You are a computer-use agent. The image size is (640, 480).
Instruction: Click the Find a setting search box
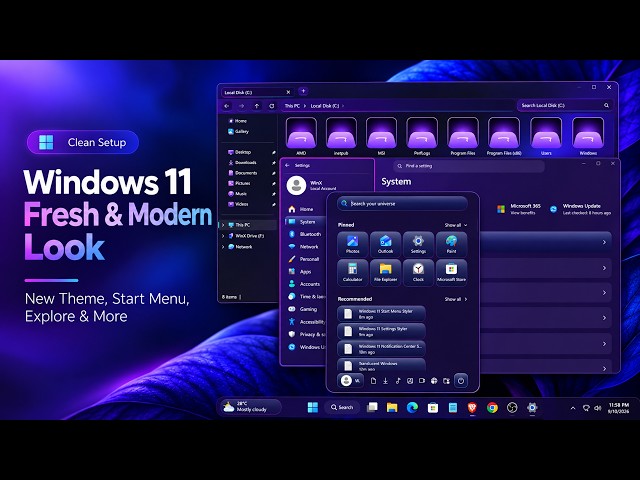tap(469, 166)
